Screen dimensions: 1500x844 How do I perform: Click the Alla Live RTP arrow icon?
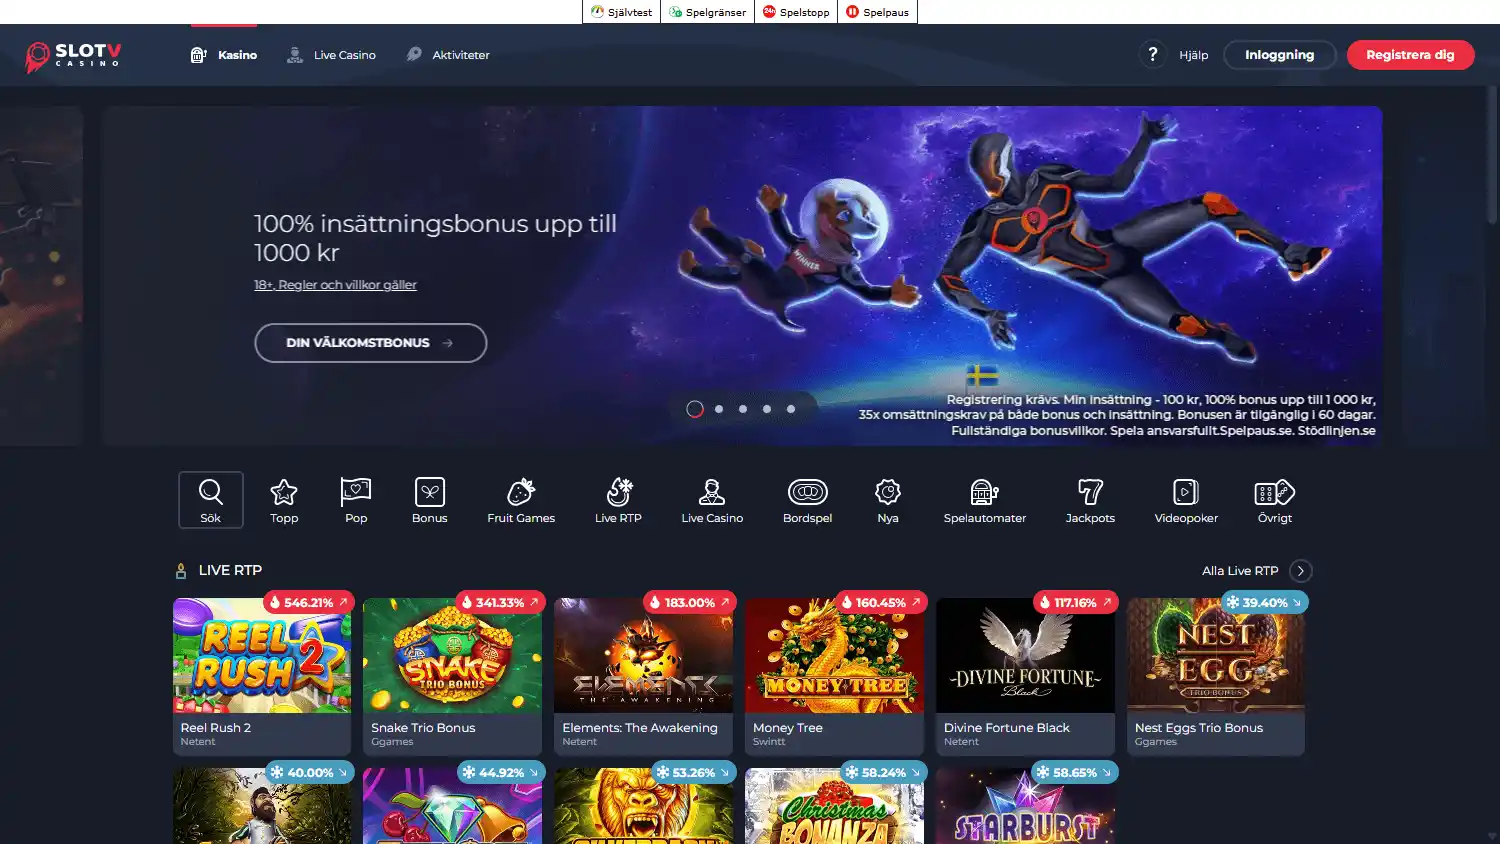tap(1300, 571)
